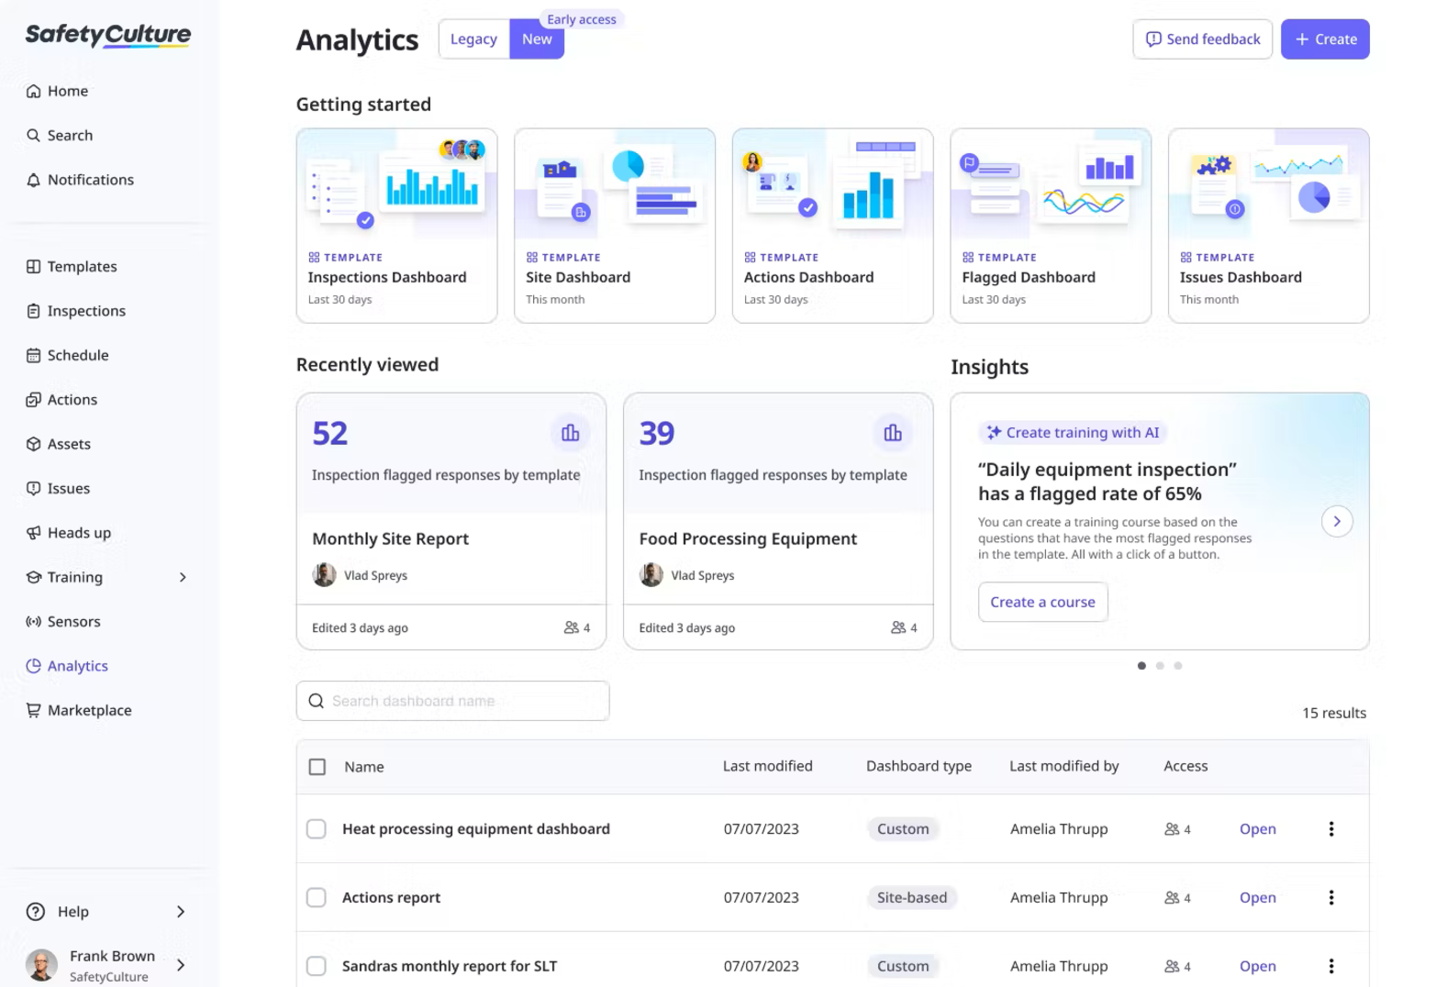This screenshot has height=987, width=1447.
Task: Check the Actions report row checkbox
Action: 316,898
